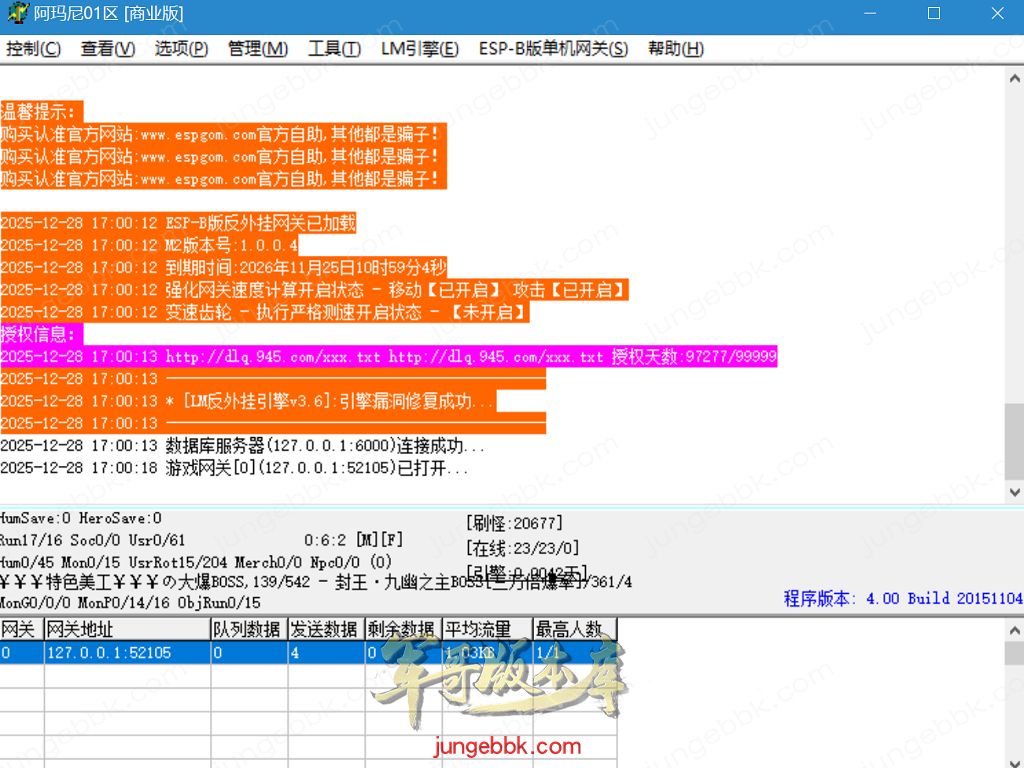
Task: Click the 平均流量 column header
Action: (x=485, y=629)
